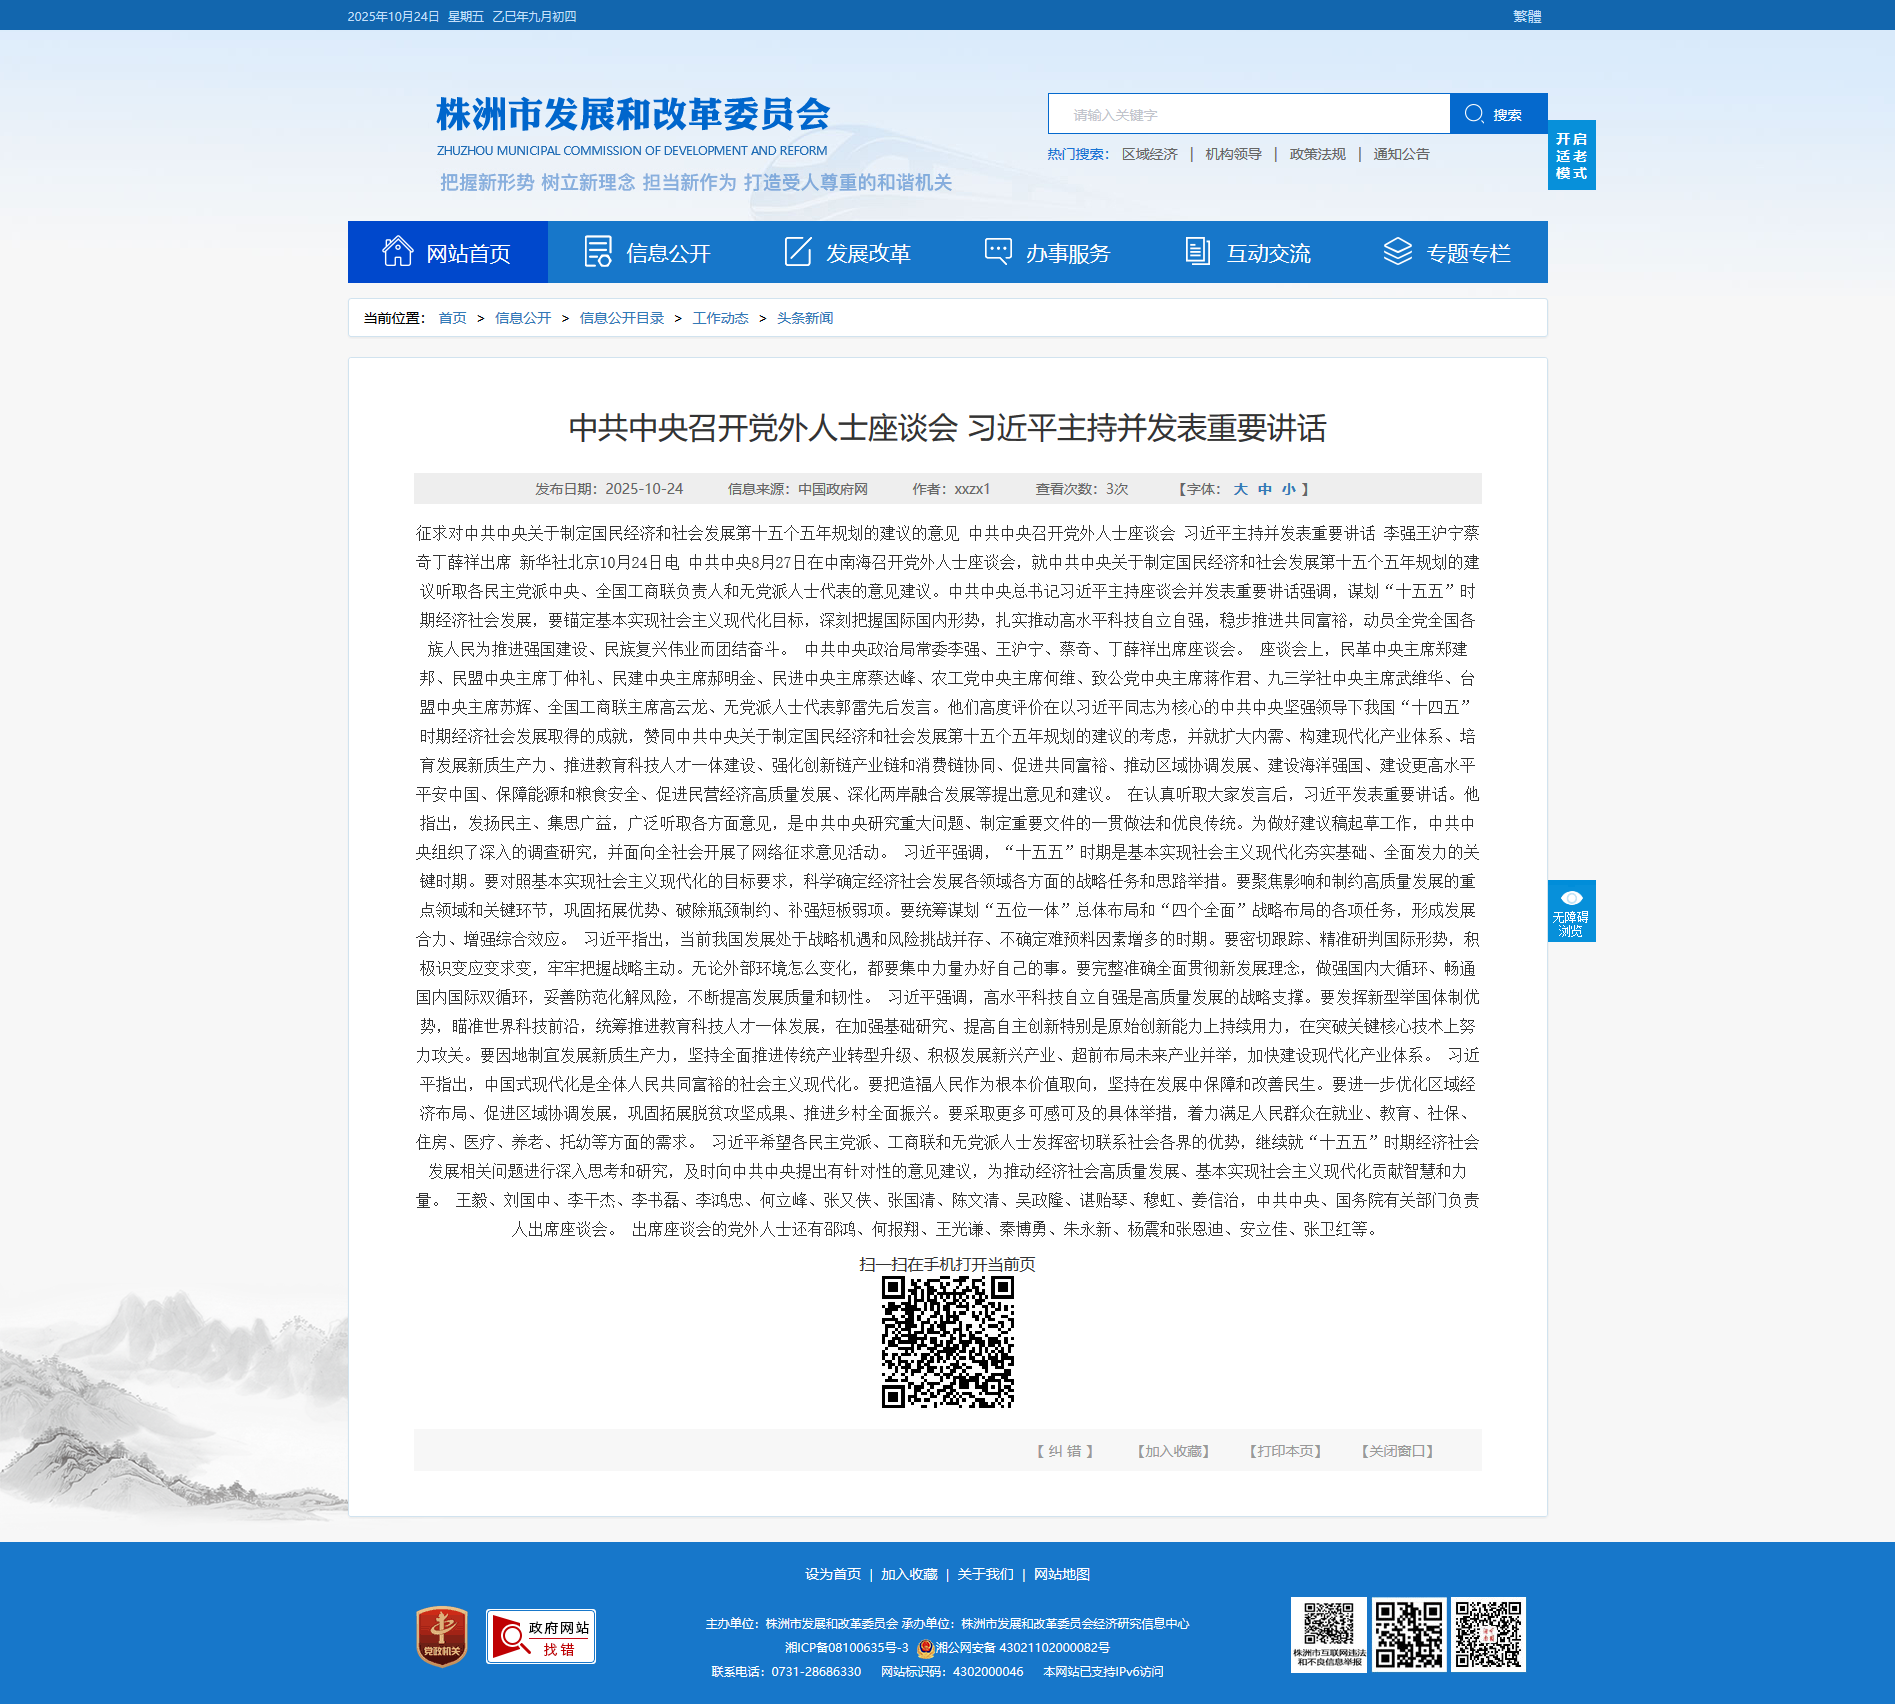Click the 政府网站找错 badge icon
This screenshot has height=1704, width=1895.
(541, 1637)
